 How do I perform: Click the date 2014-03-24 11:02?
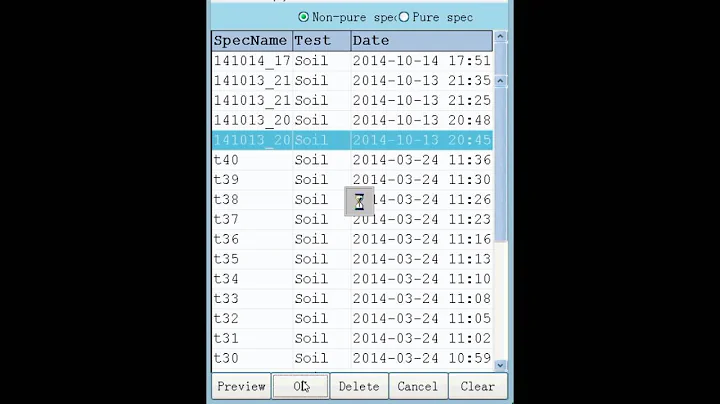(x=422, y=338)
